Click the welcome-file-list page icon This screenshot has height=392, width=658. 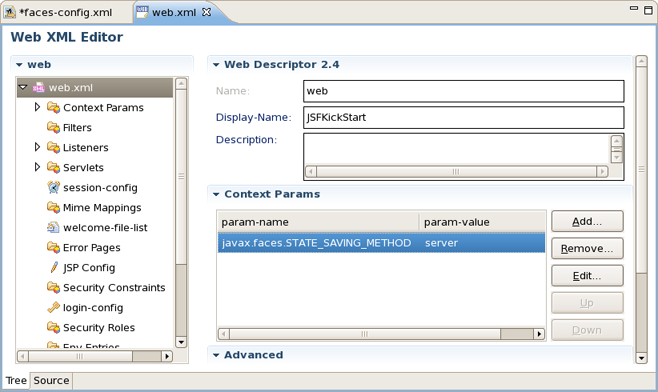pos(53,227)
